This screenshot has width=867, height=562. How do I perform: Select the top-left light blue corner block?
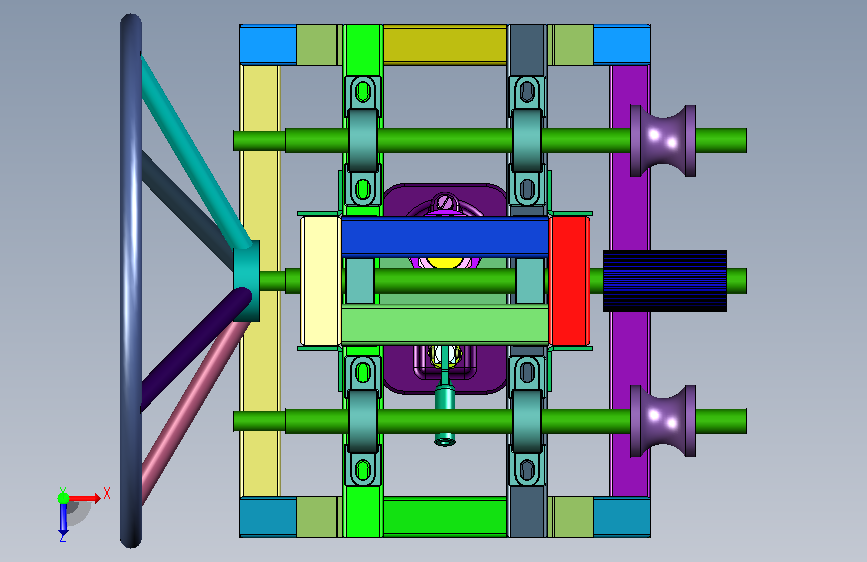268,44
